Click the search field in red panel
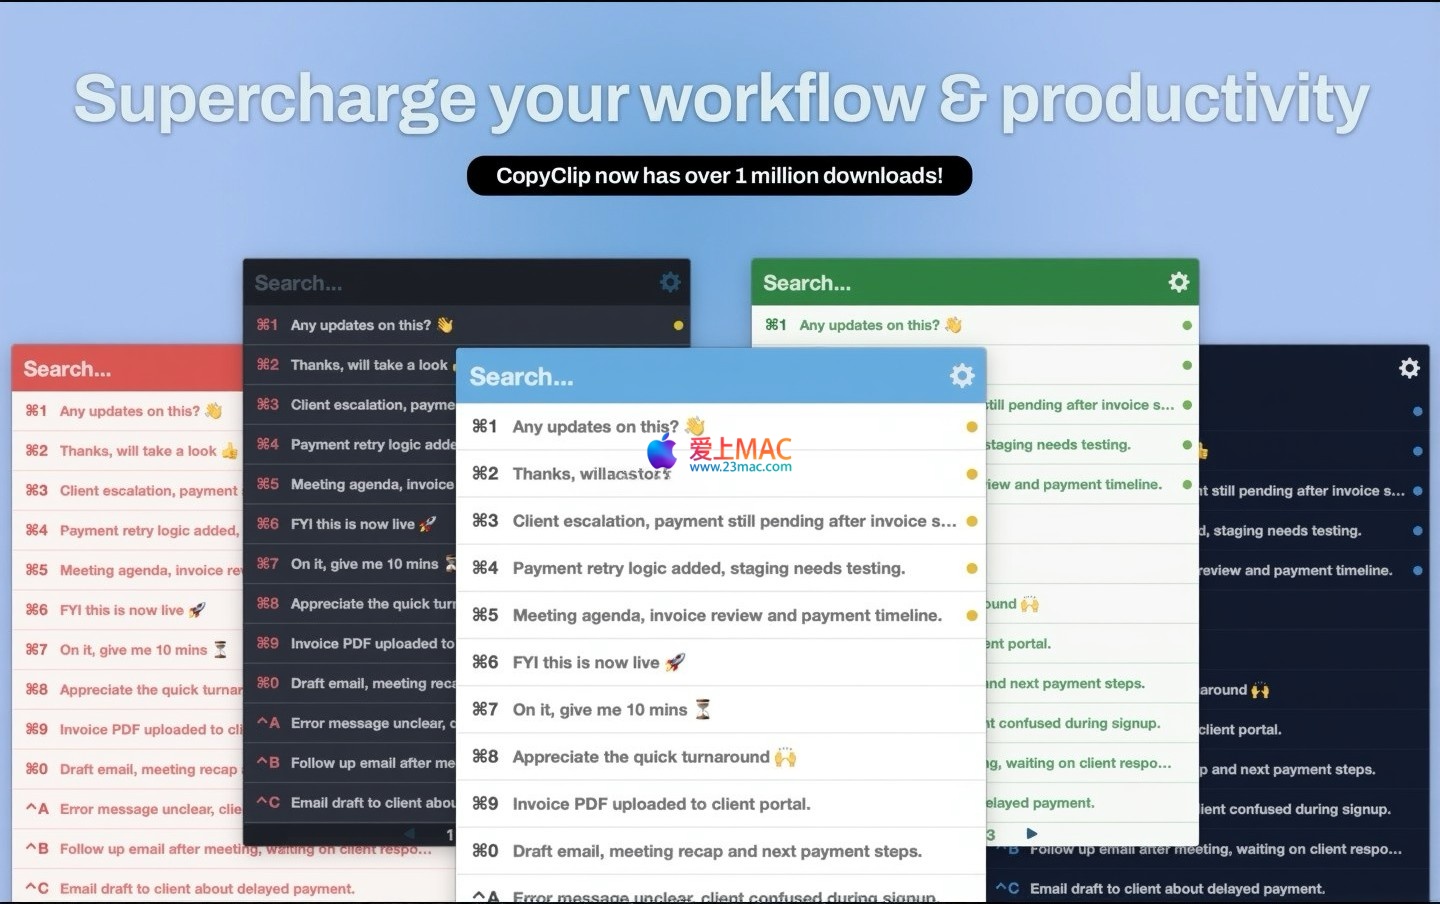This screenshot has width=1440, height=904. tap(120, 369)
